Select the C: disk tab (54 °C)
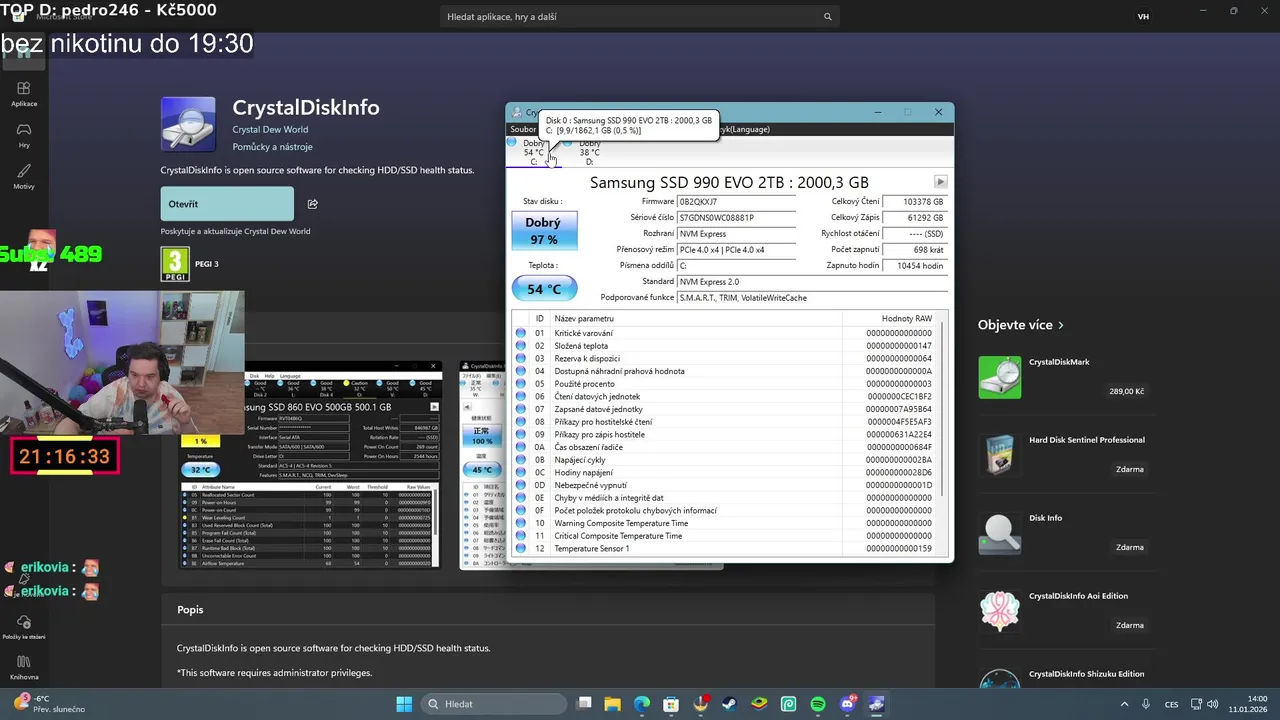 [x=533, y=152]
